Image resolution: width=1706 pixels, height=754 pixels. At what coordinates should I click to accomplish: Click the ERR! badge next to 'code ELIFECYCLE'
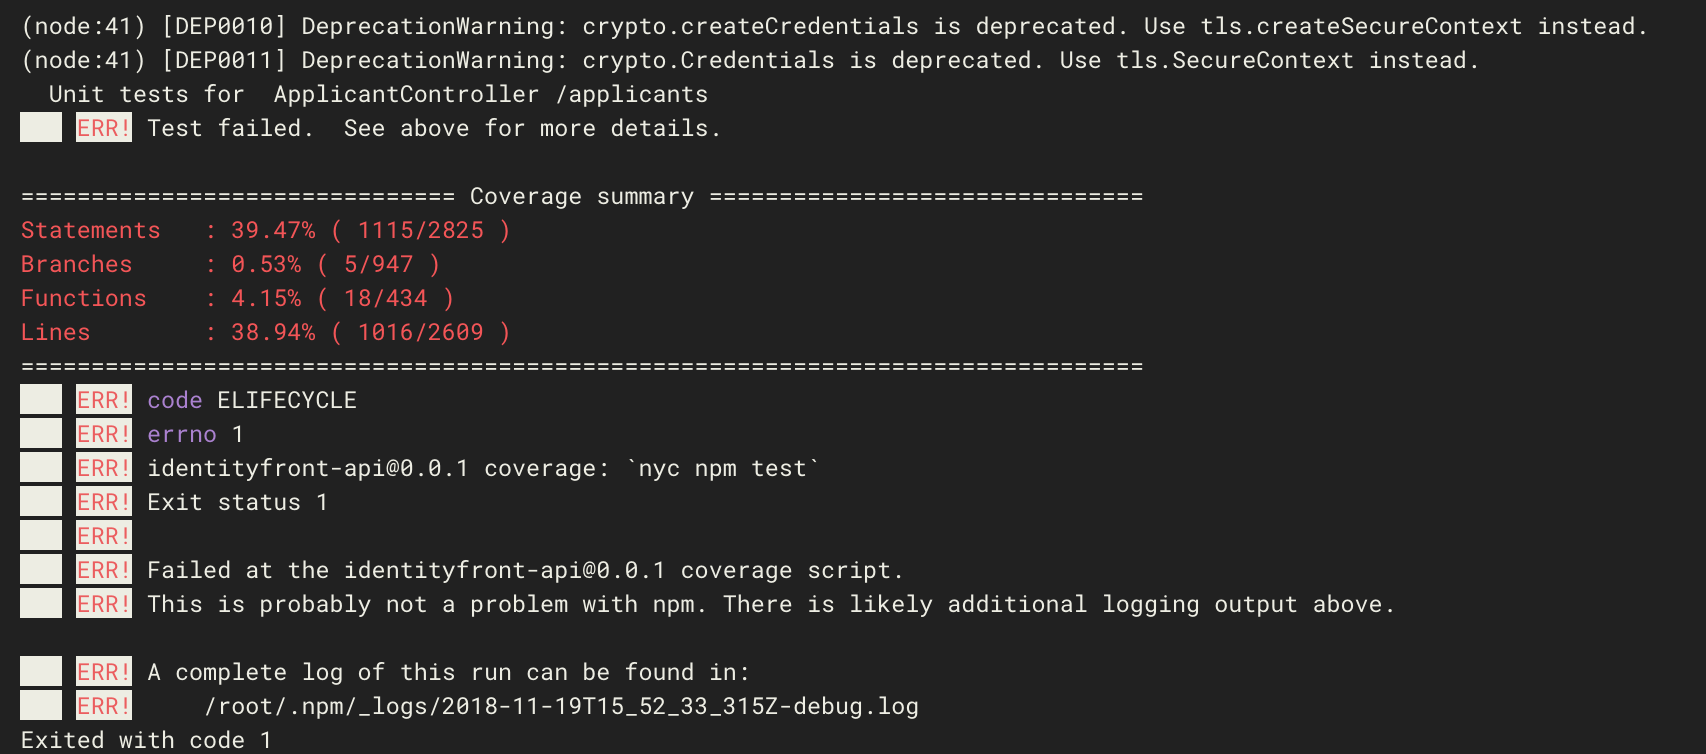(104, 400)
